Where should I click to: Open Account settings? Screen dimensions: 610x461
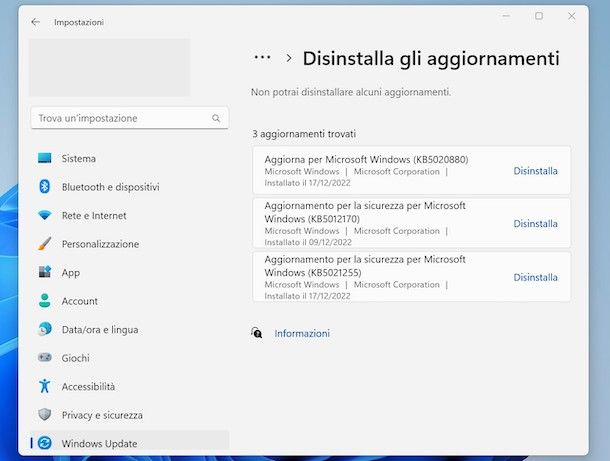pos(130,301)
